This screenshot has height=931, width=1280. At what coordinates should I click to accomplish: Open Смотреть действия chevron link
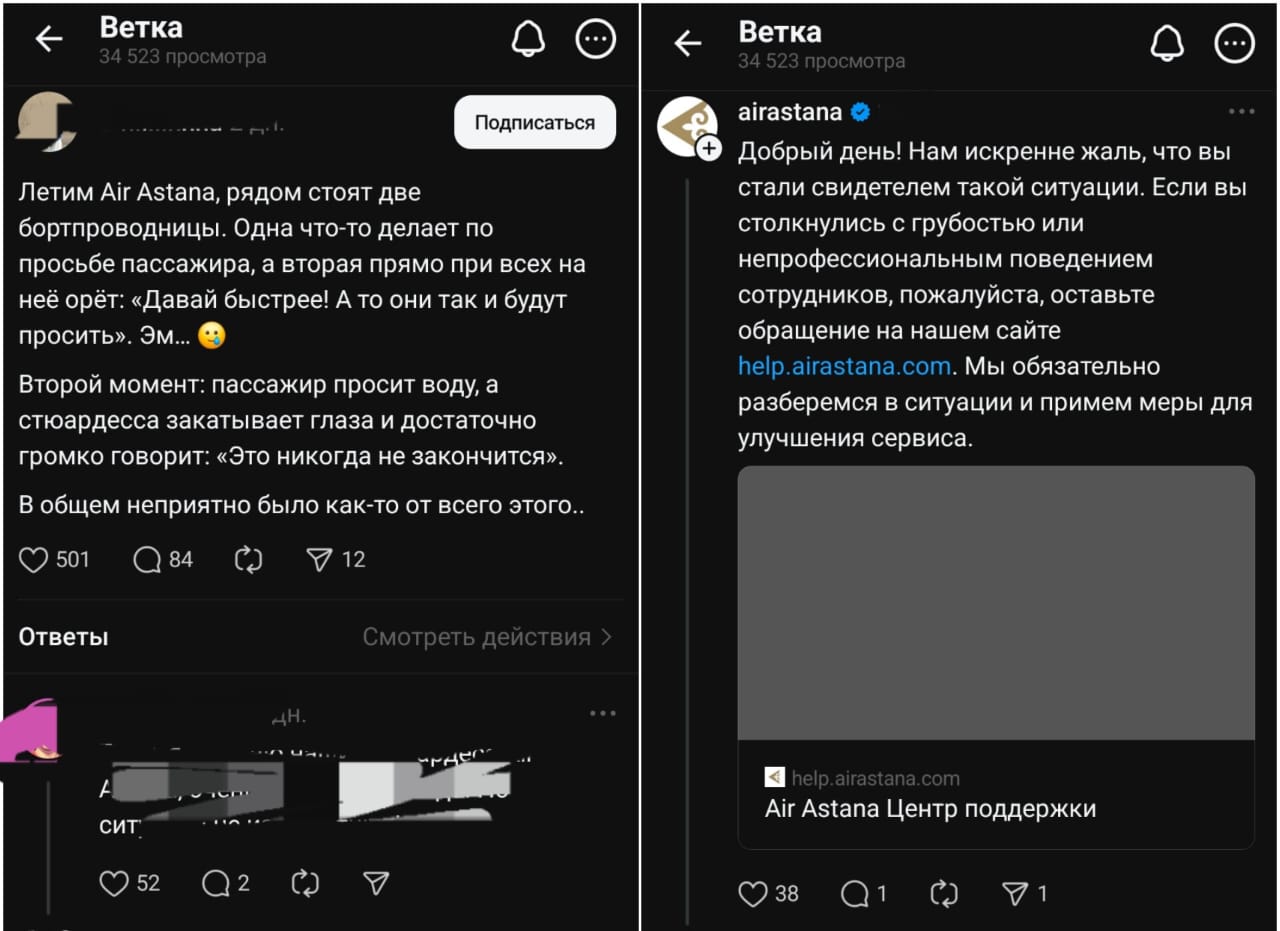click(x=487, y=637)
